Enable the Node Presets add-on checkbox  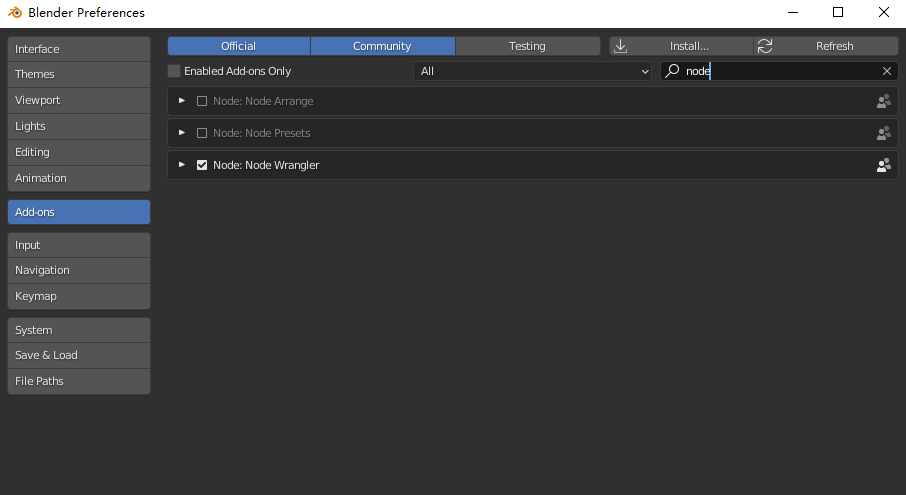click(202, 133)
